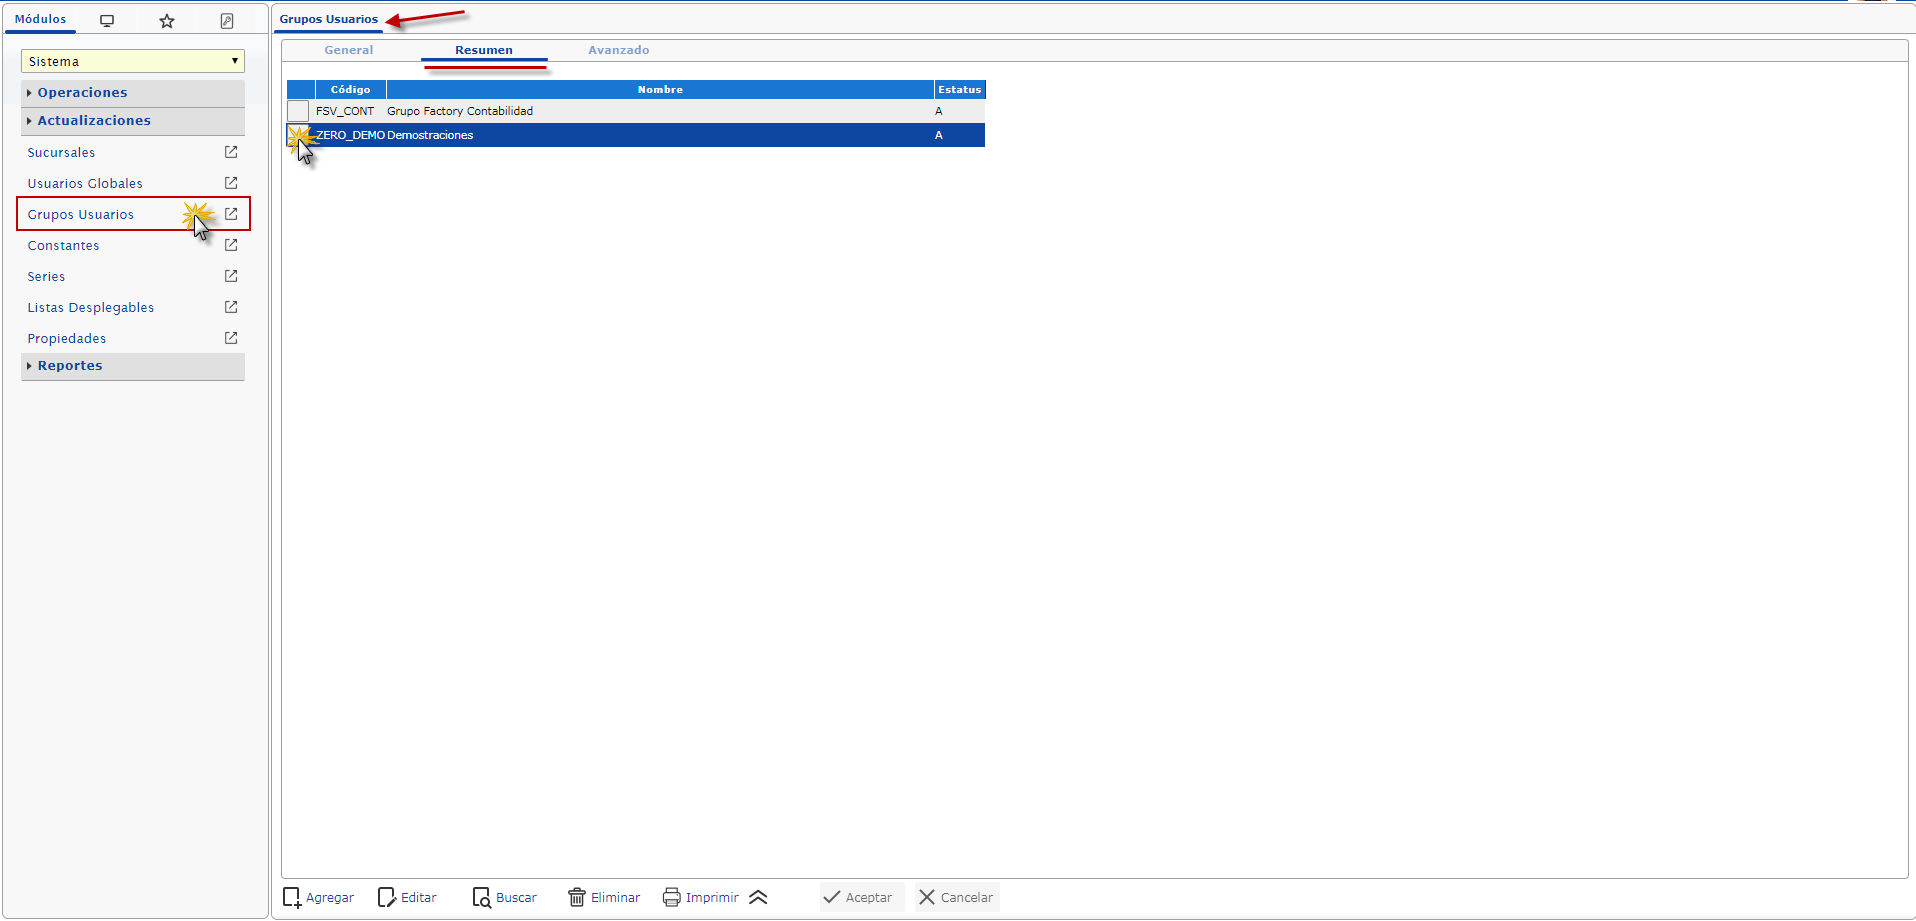Click the Grupo Factory Contabilidad name cell

point(660,111)
